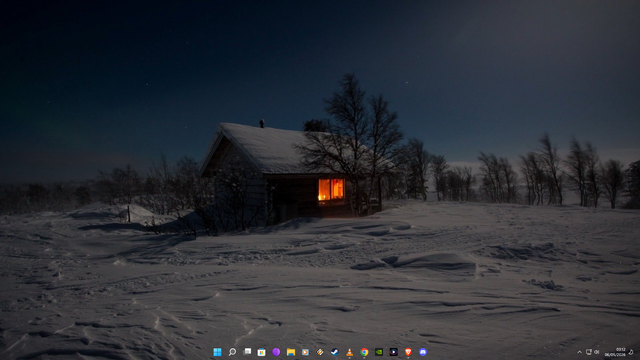
Task: Open the notifications bell icon
Action: [631, 352]
